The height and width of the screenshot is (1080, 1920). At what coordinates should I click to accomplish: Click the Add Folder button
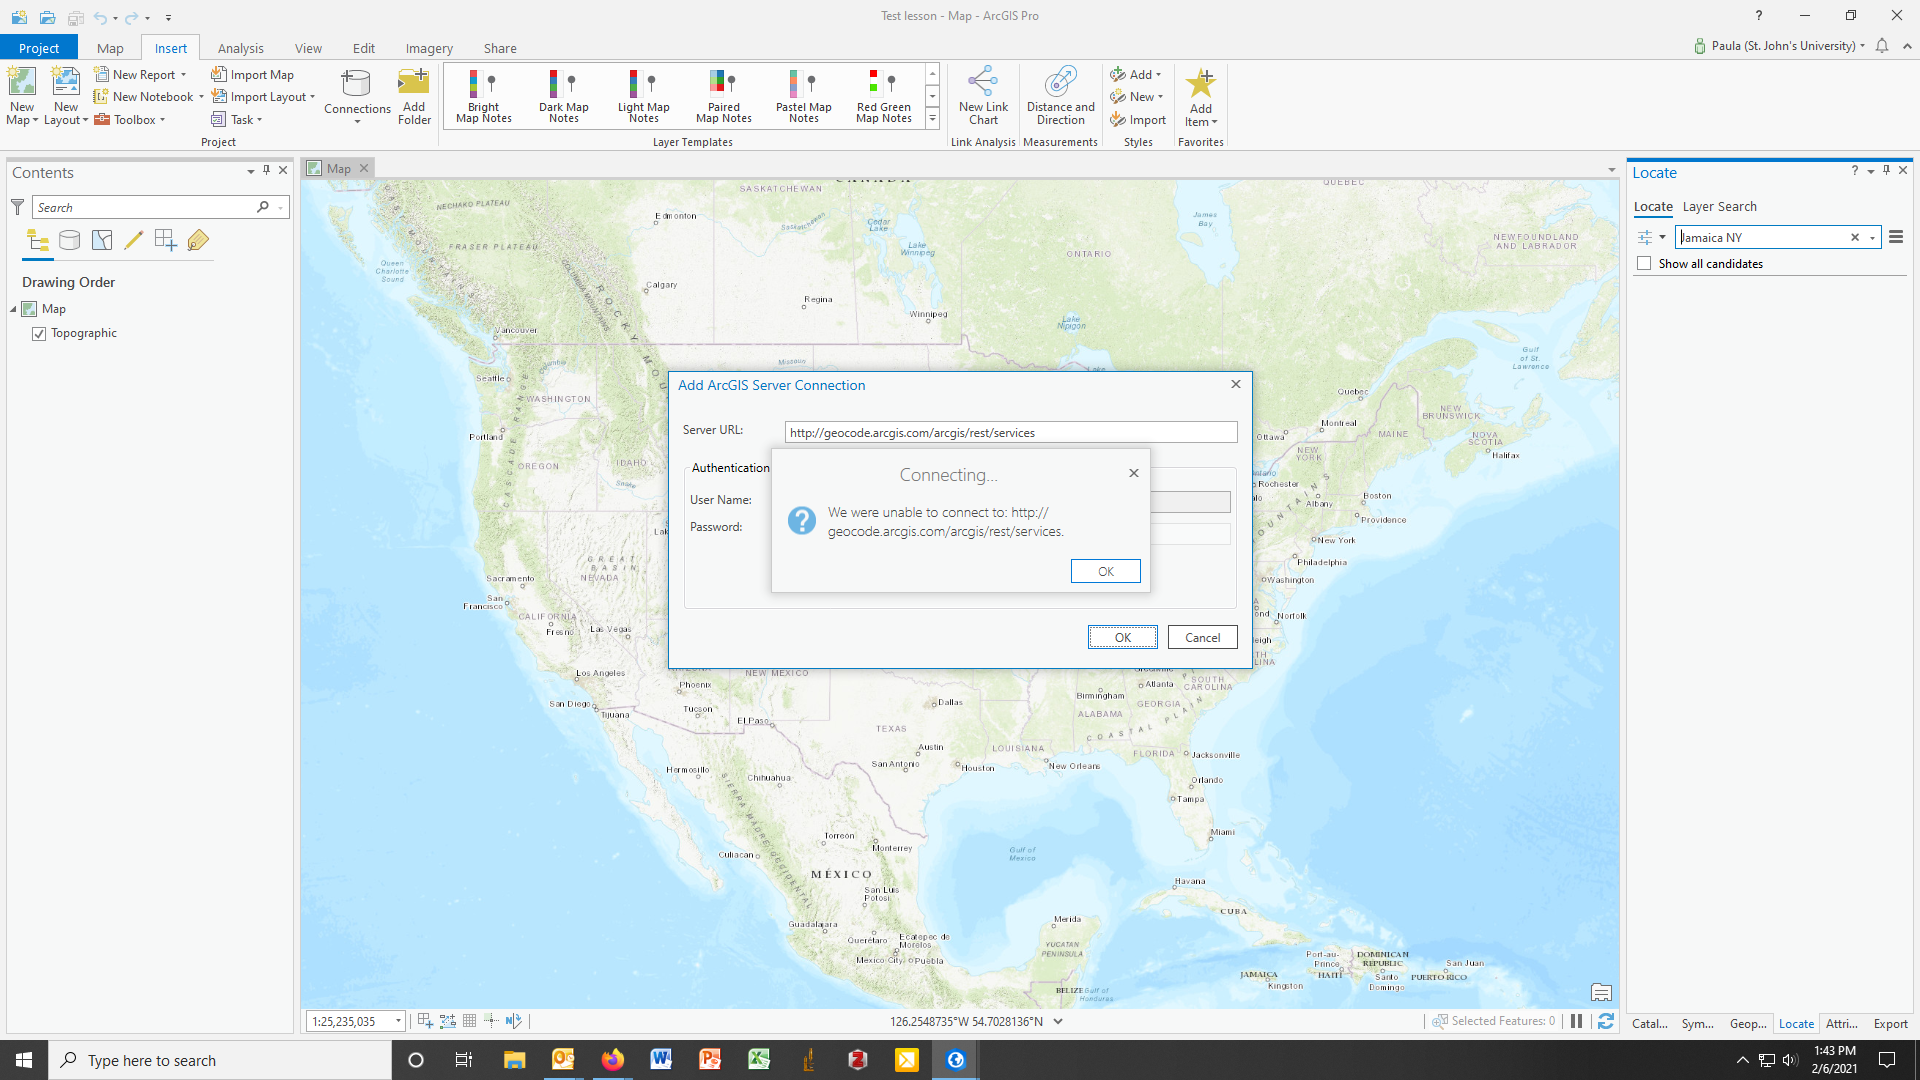point(413,95)
